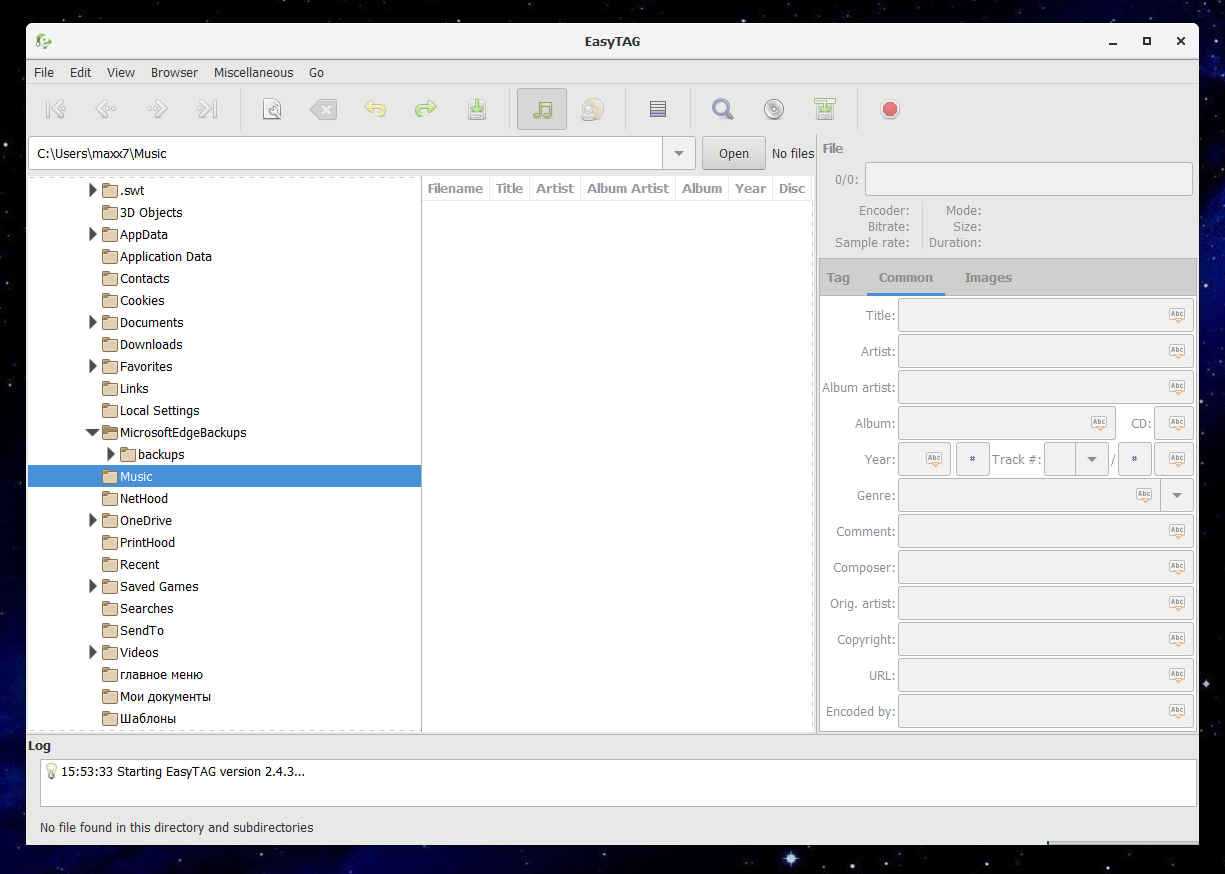Open the Genre dropdown list
Image resolution: width=1225 pixels, height=874 pixels.
tap(1176, 495)
